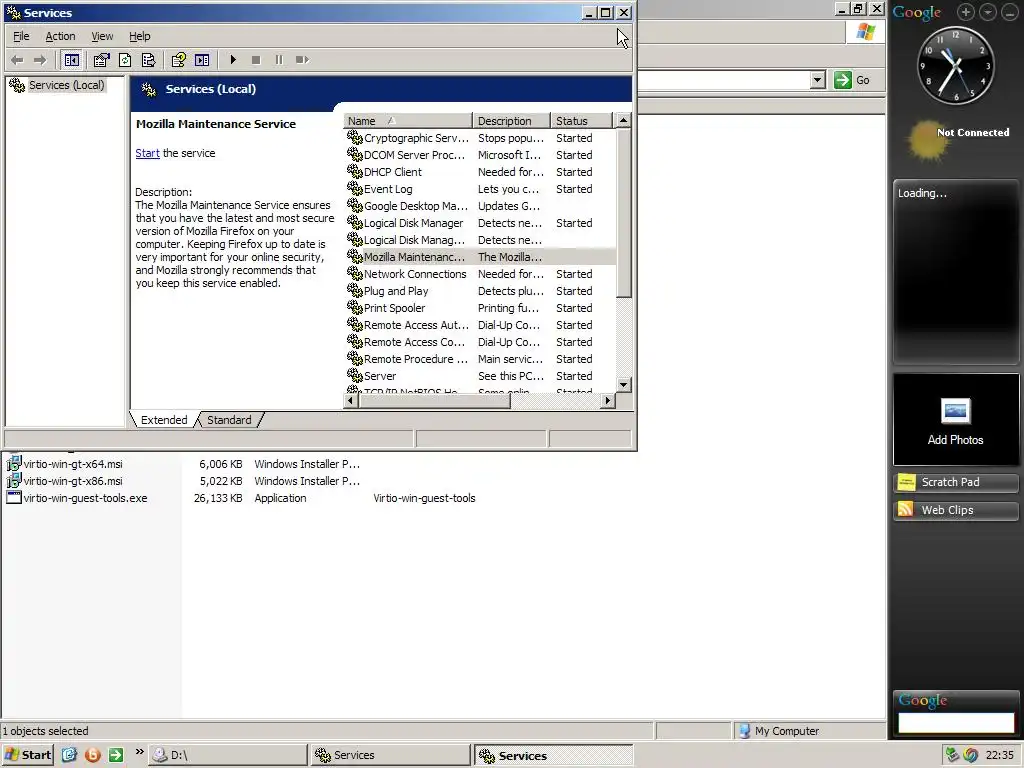1024x768 pixels.
Task: Click the Description column header
Action: pyautogui.click(x=511, y=121)
